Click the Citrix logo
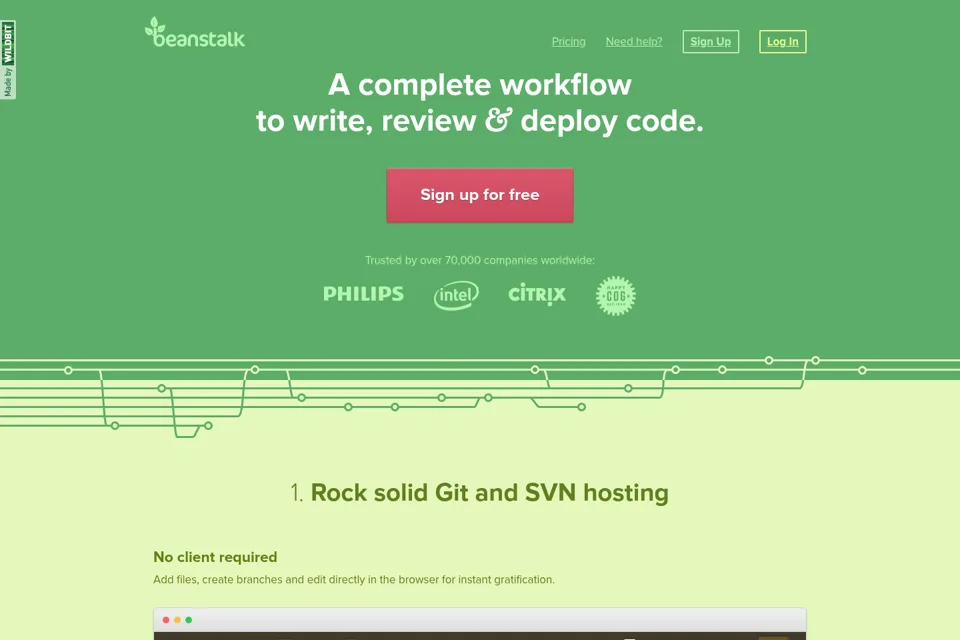960x640 pixels. tap(537, 294)
